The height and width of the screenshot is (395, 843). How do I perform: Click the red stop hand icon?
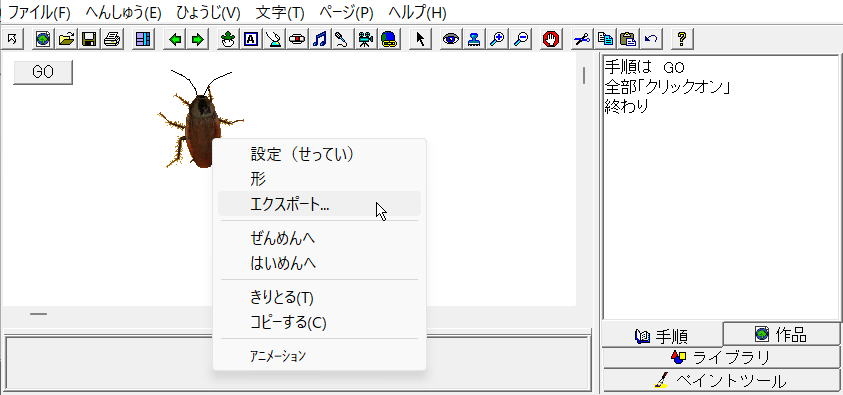point(551,39)
